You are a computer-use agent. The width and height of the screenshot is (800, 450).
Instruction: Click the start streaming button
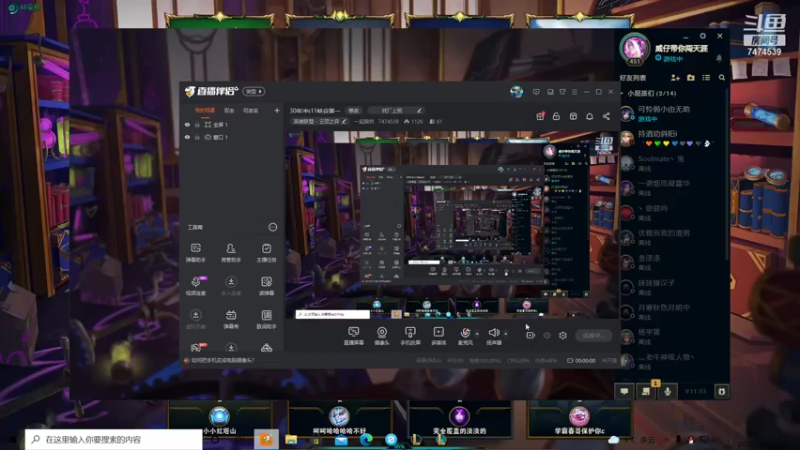point(593,335)
